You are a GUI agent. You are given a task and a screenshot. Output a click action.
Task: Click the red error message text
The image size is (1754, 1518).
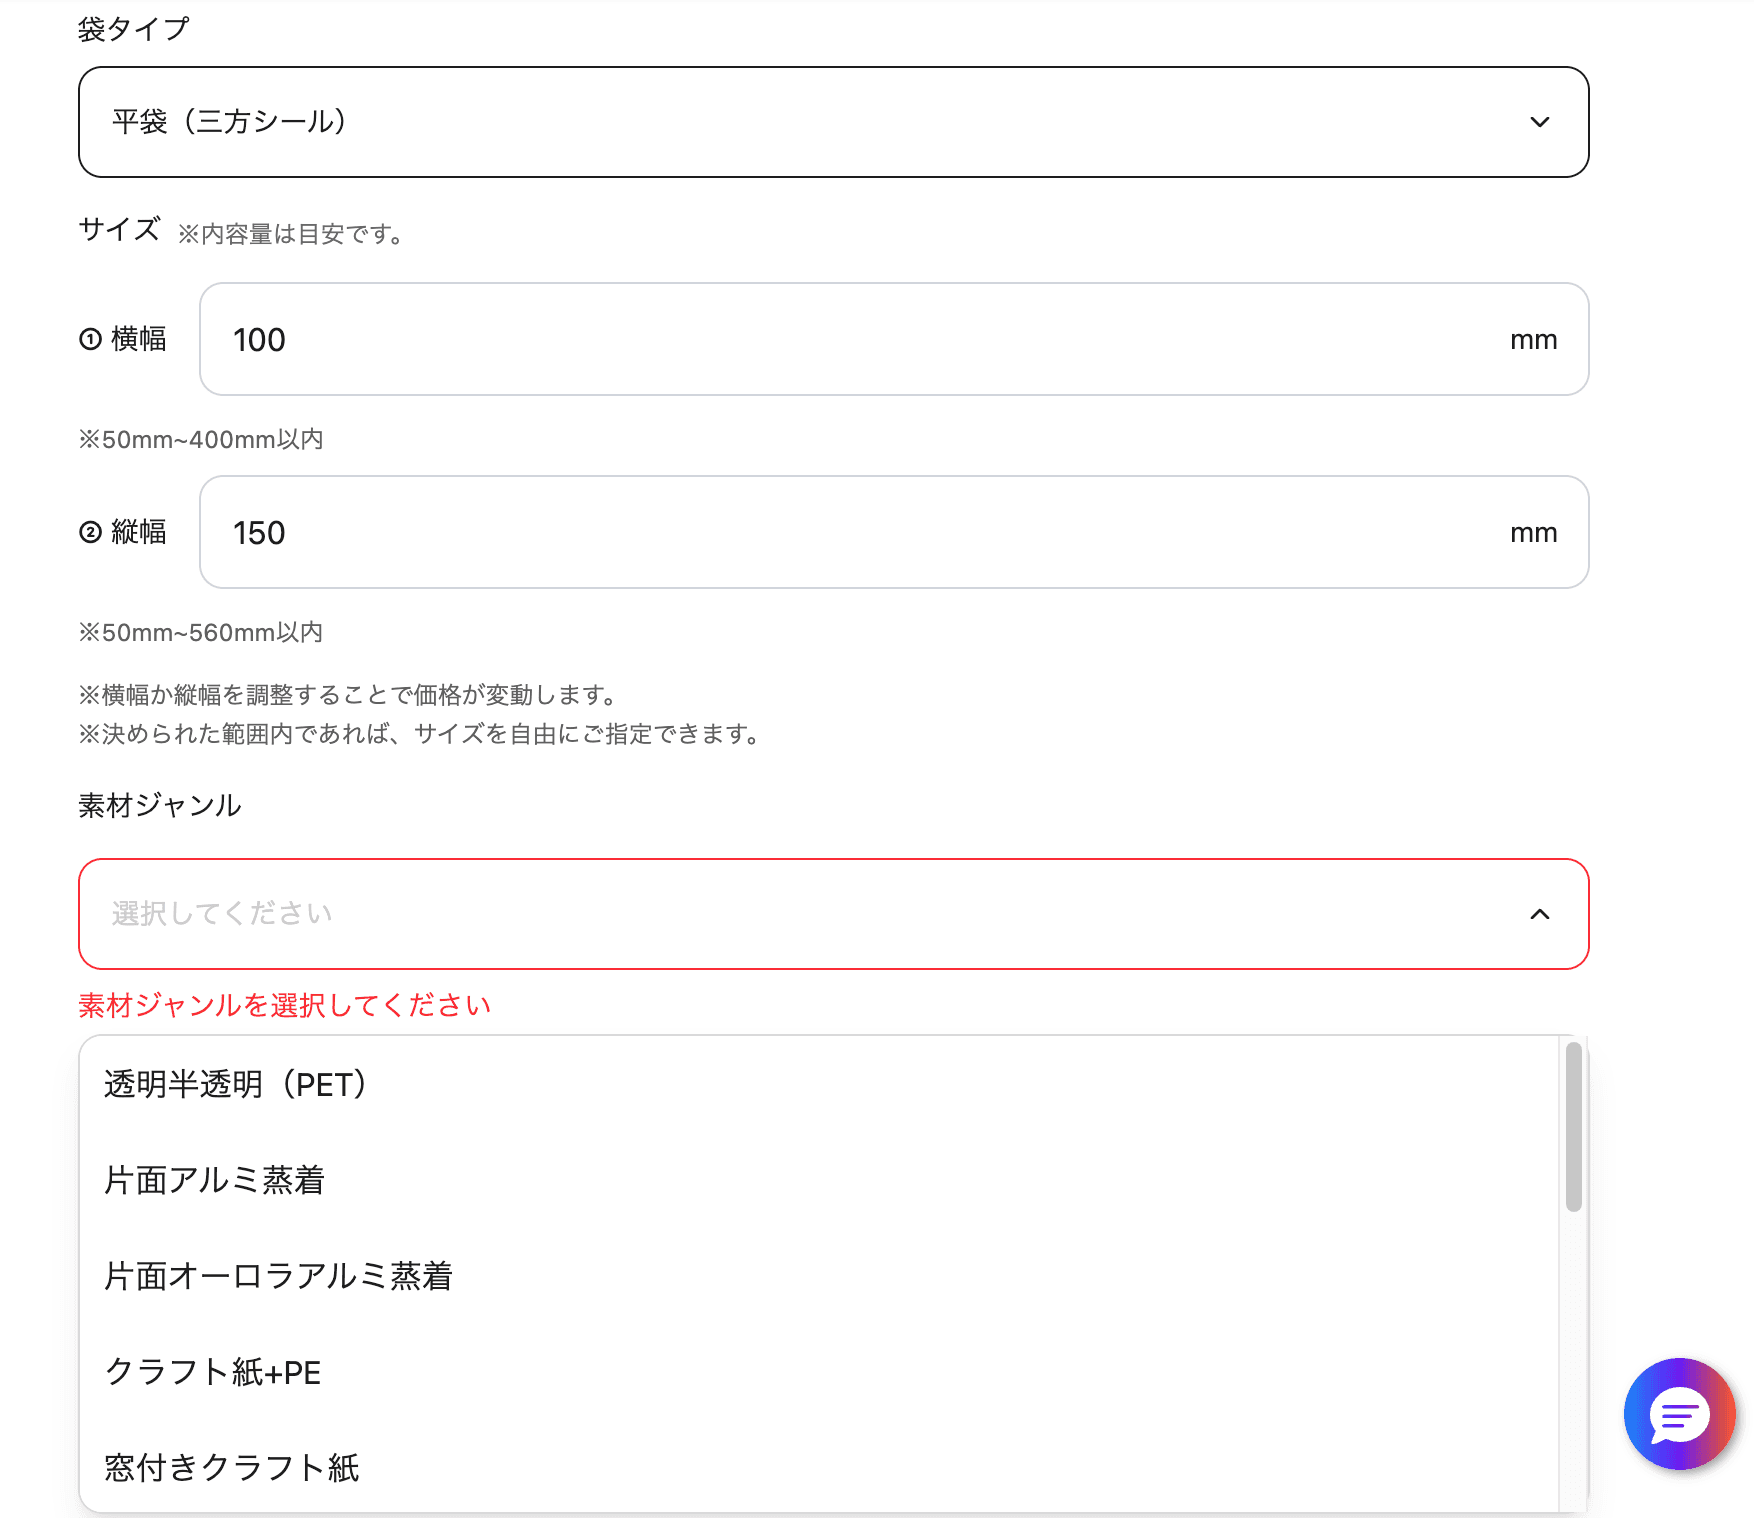pyautogui.click(x=284, y=1006)
